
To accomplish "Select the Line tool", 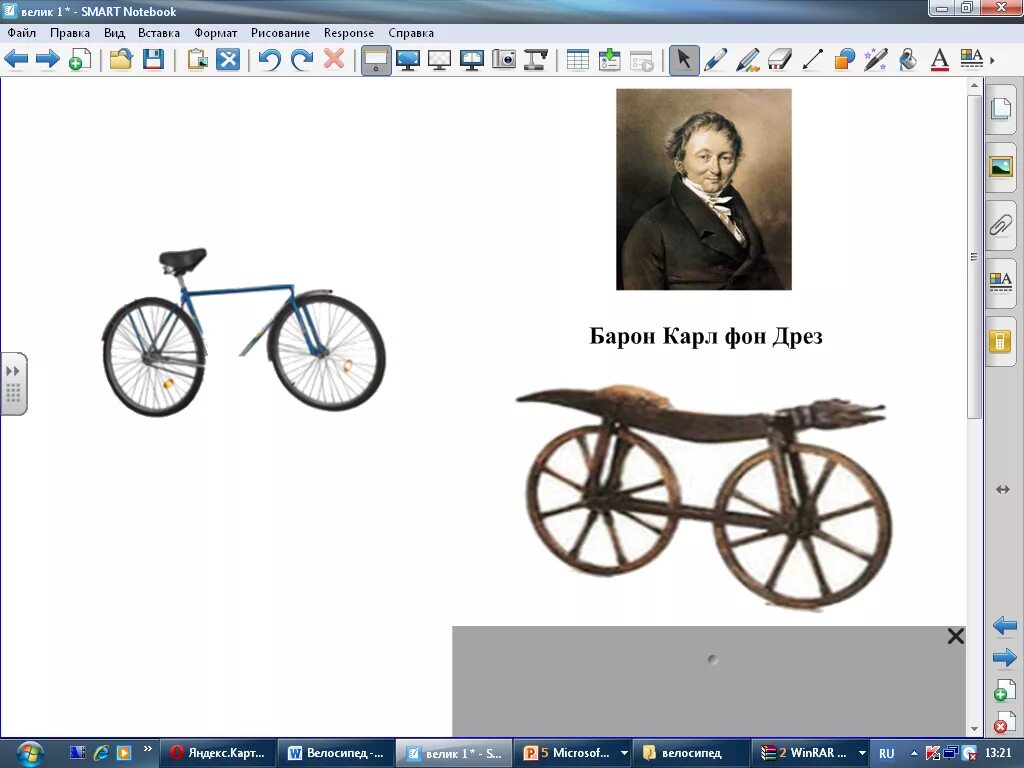I will click(812, 60).
